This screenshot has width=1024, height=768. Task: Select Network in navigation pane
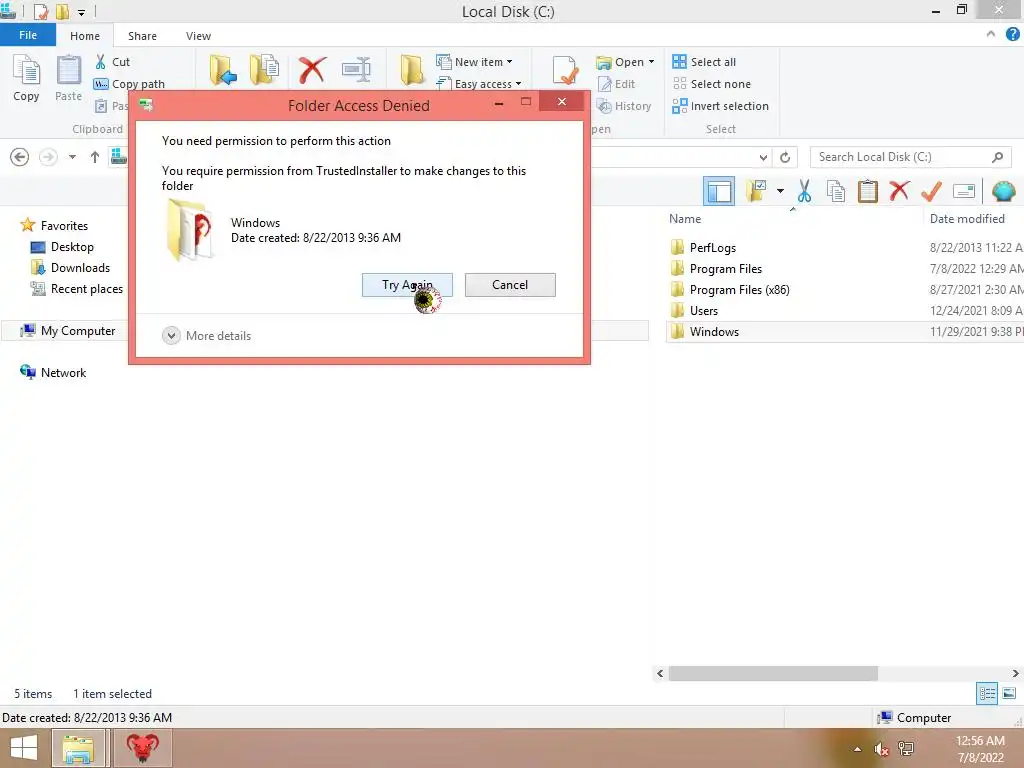(53, 372)
